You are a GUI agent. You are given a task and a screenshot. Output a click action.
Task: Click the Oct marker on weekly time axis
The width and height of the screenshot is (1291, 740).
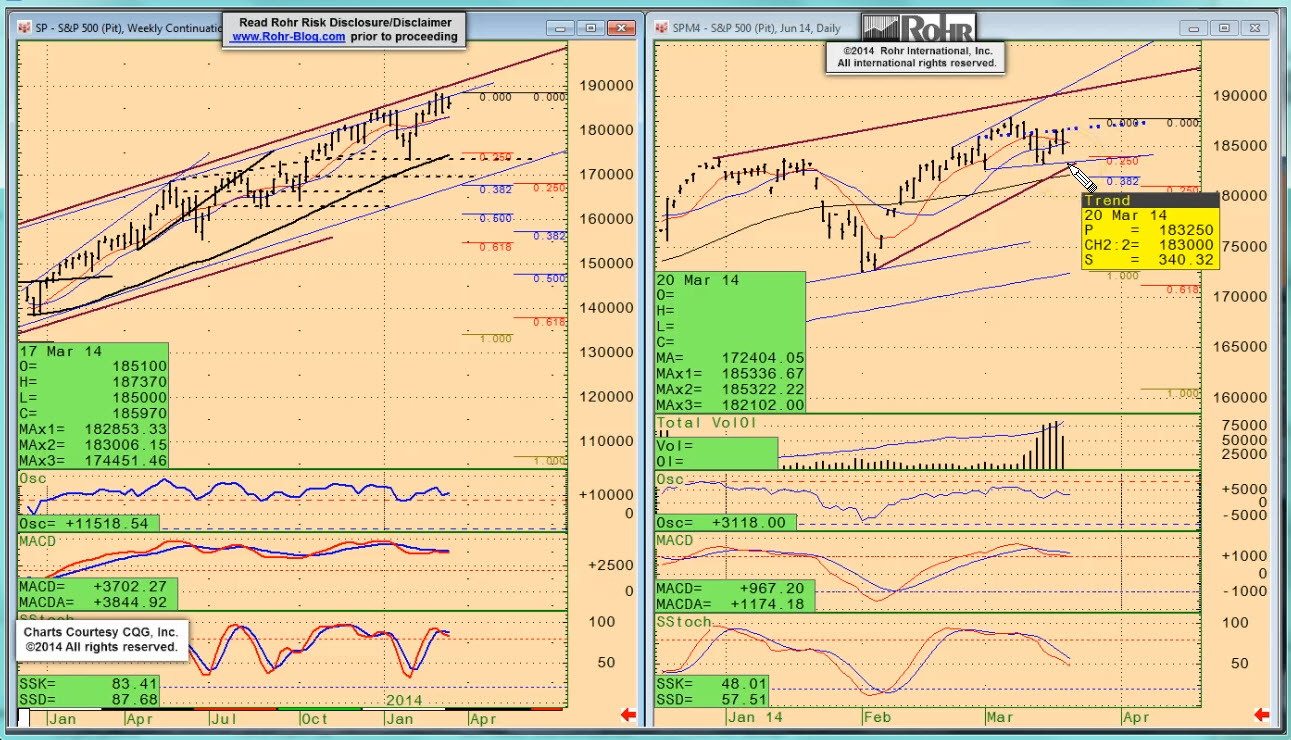[x=315, y=718]
